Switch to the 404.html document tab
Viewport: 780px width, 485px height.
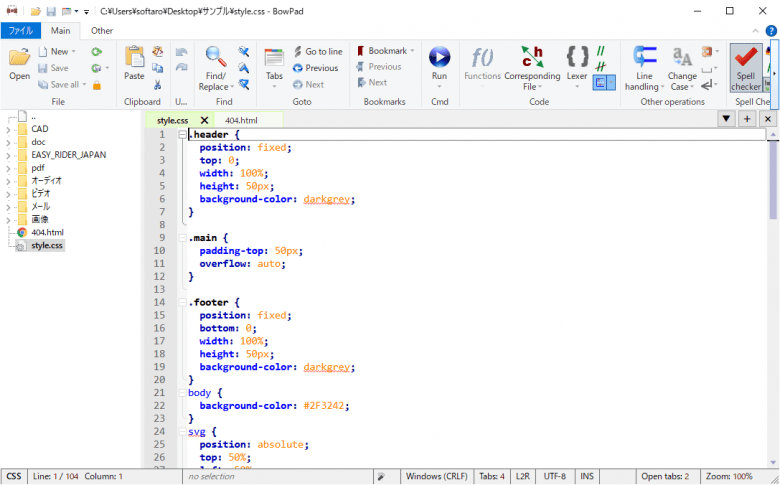click(x=241, y=120)
